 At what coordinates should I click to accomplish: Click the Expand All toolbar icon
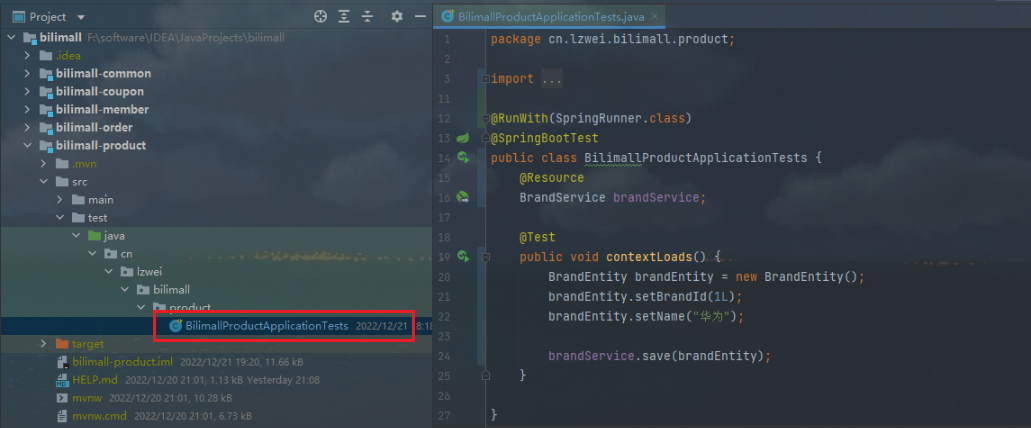point(344,16)
